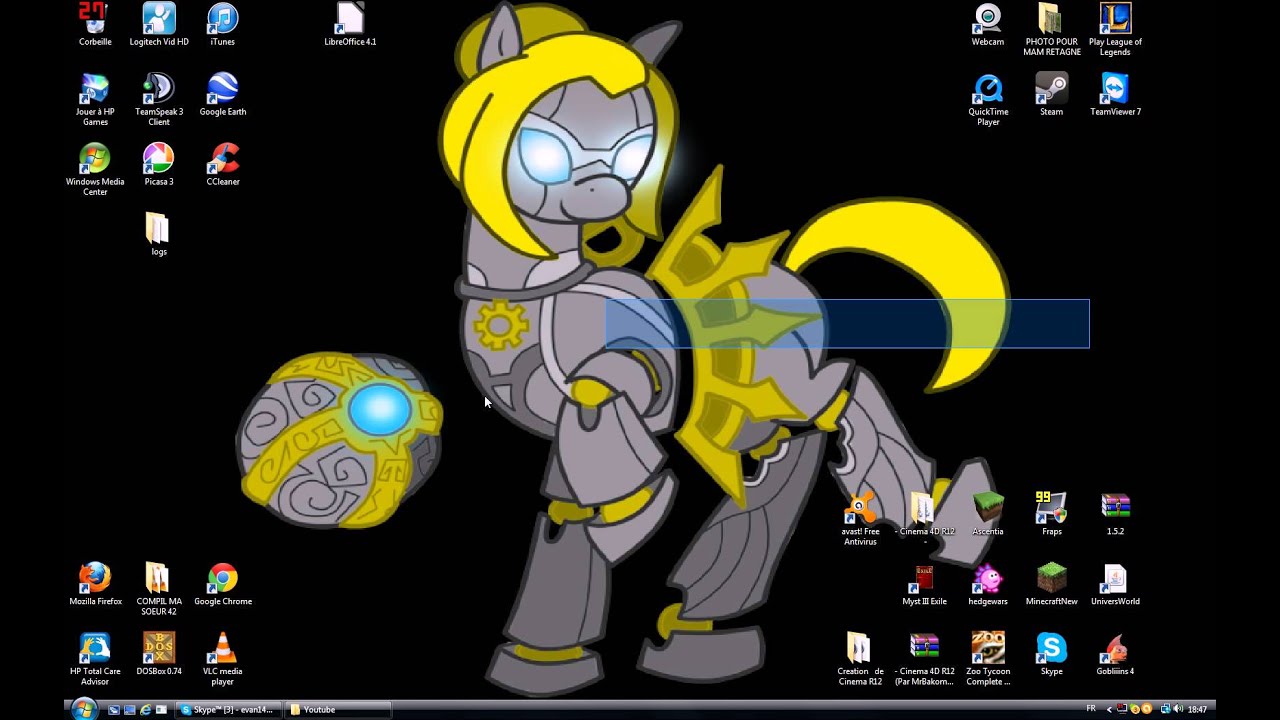Select the LibreOffice 4.1 desktop icon
The height and width of the screenshot is (720, 1280).
pos(350,25)
